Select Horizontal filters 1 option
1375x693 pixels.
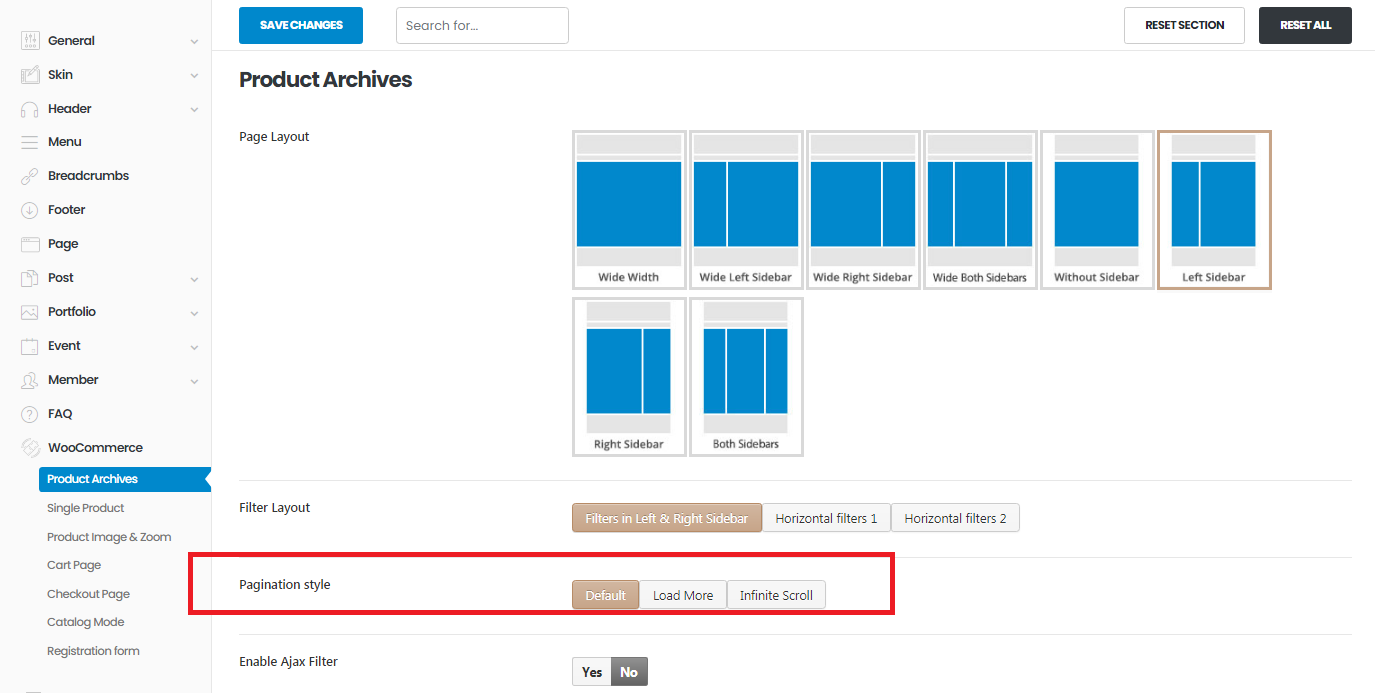(826, 518)
